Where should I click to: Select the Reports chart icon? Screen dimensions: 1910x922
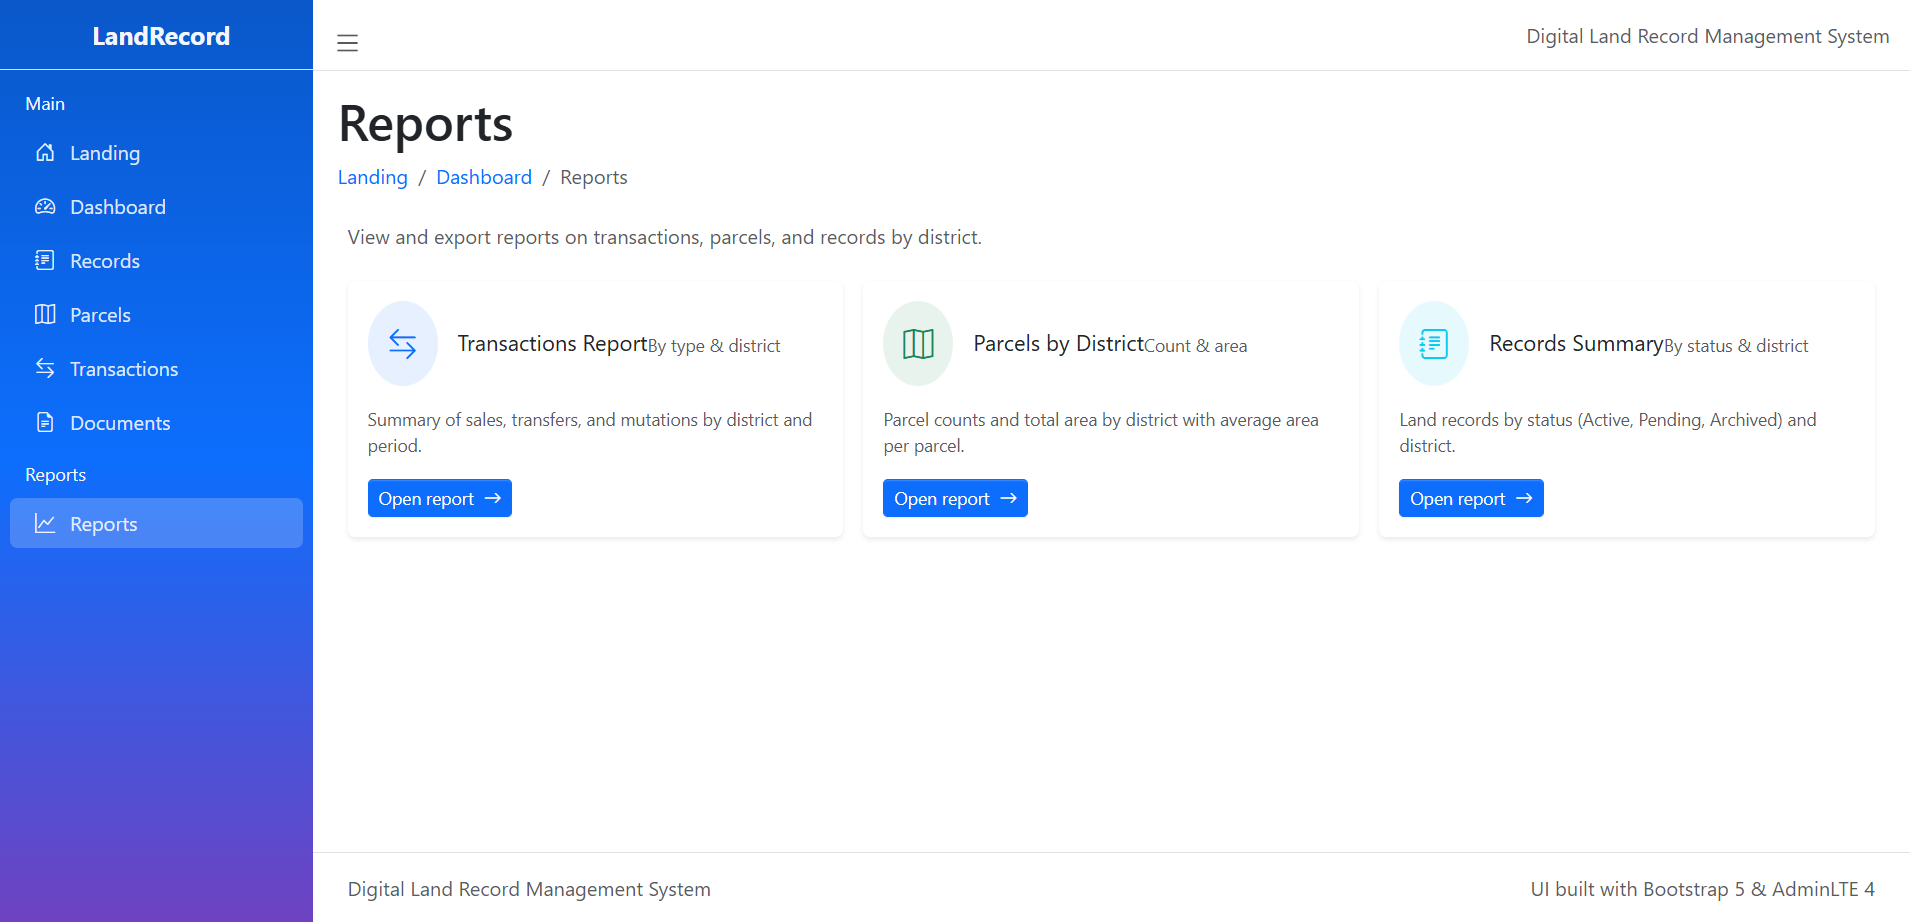click(46, 523)
